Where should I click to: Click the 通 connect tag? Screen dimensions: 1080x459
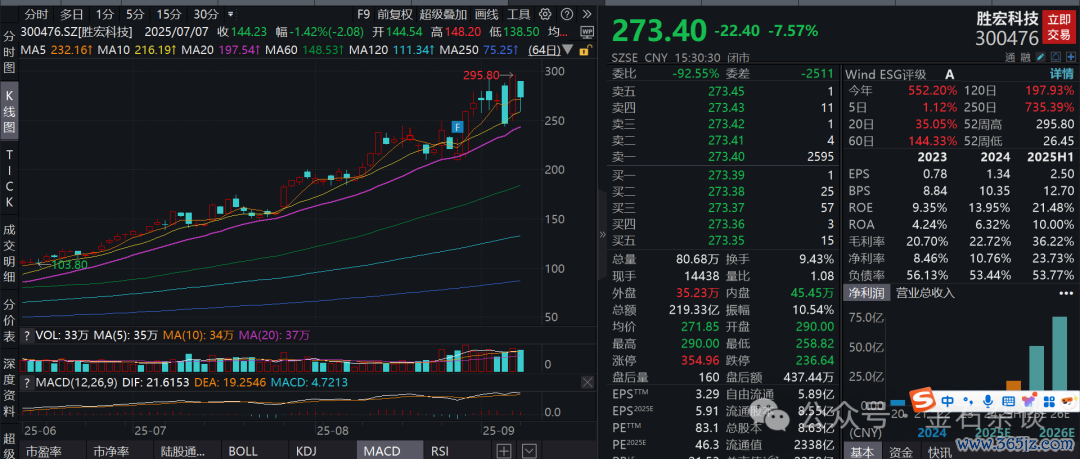(x=1010, y=58)
